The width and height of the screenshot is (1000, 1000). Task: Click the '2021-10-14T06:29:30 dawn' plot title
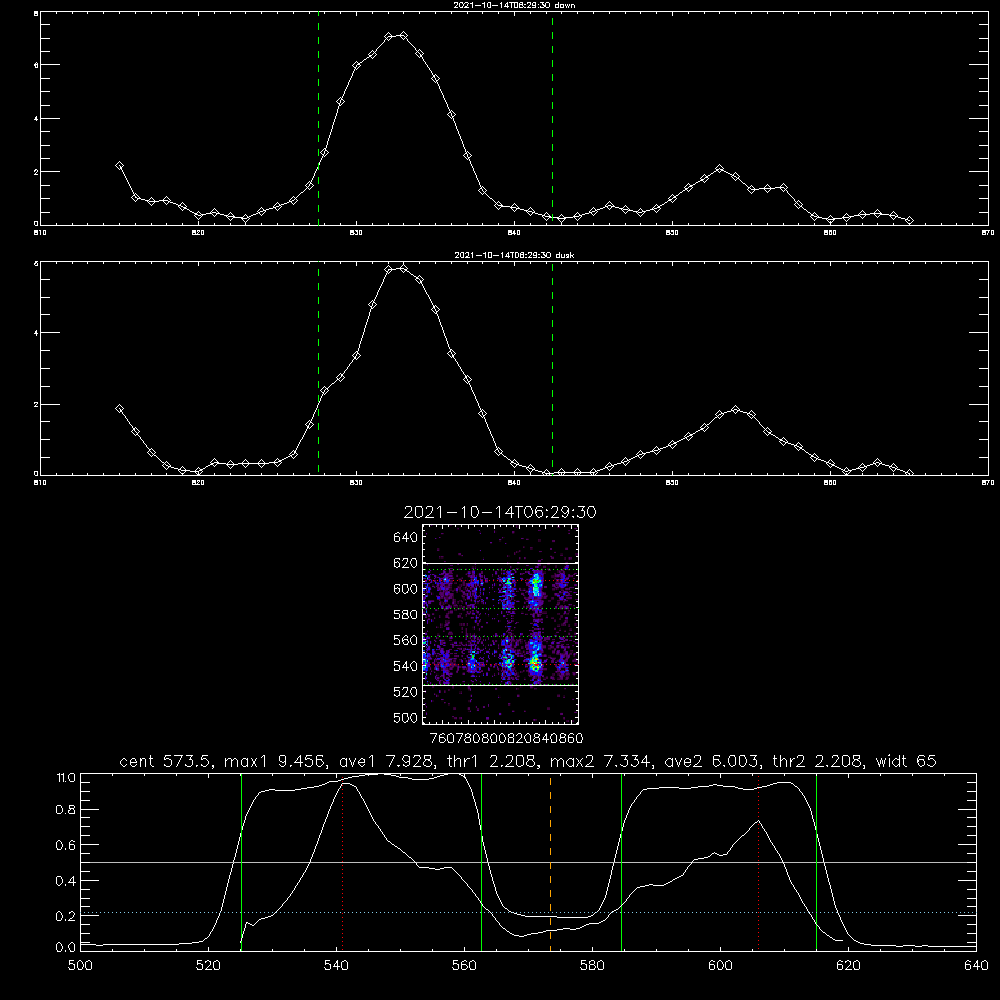[x=514, y=5]
